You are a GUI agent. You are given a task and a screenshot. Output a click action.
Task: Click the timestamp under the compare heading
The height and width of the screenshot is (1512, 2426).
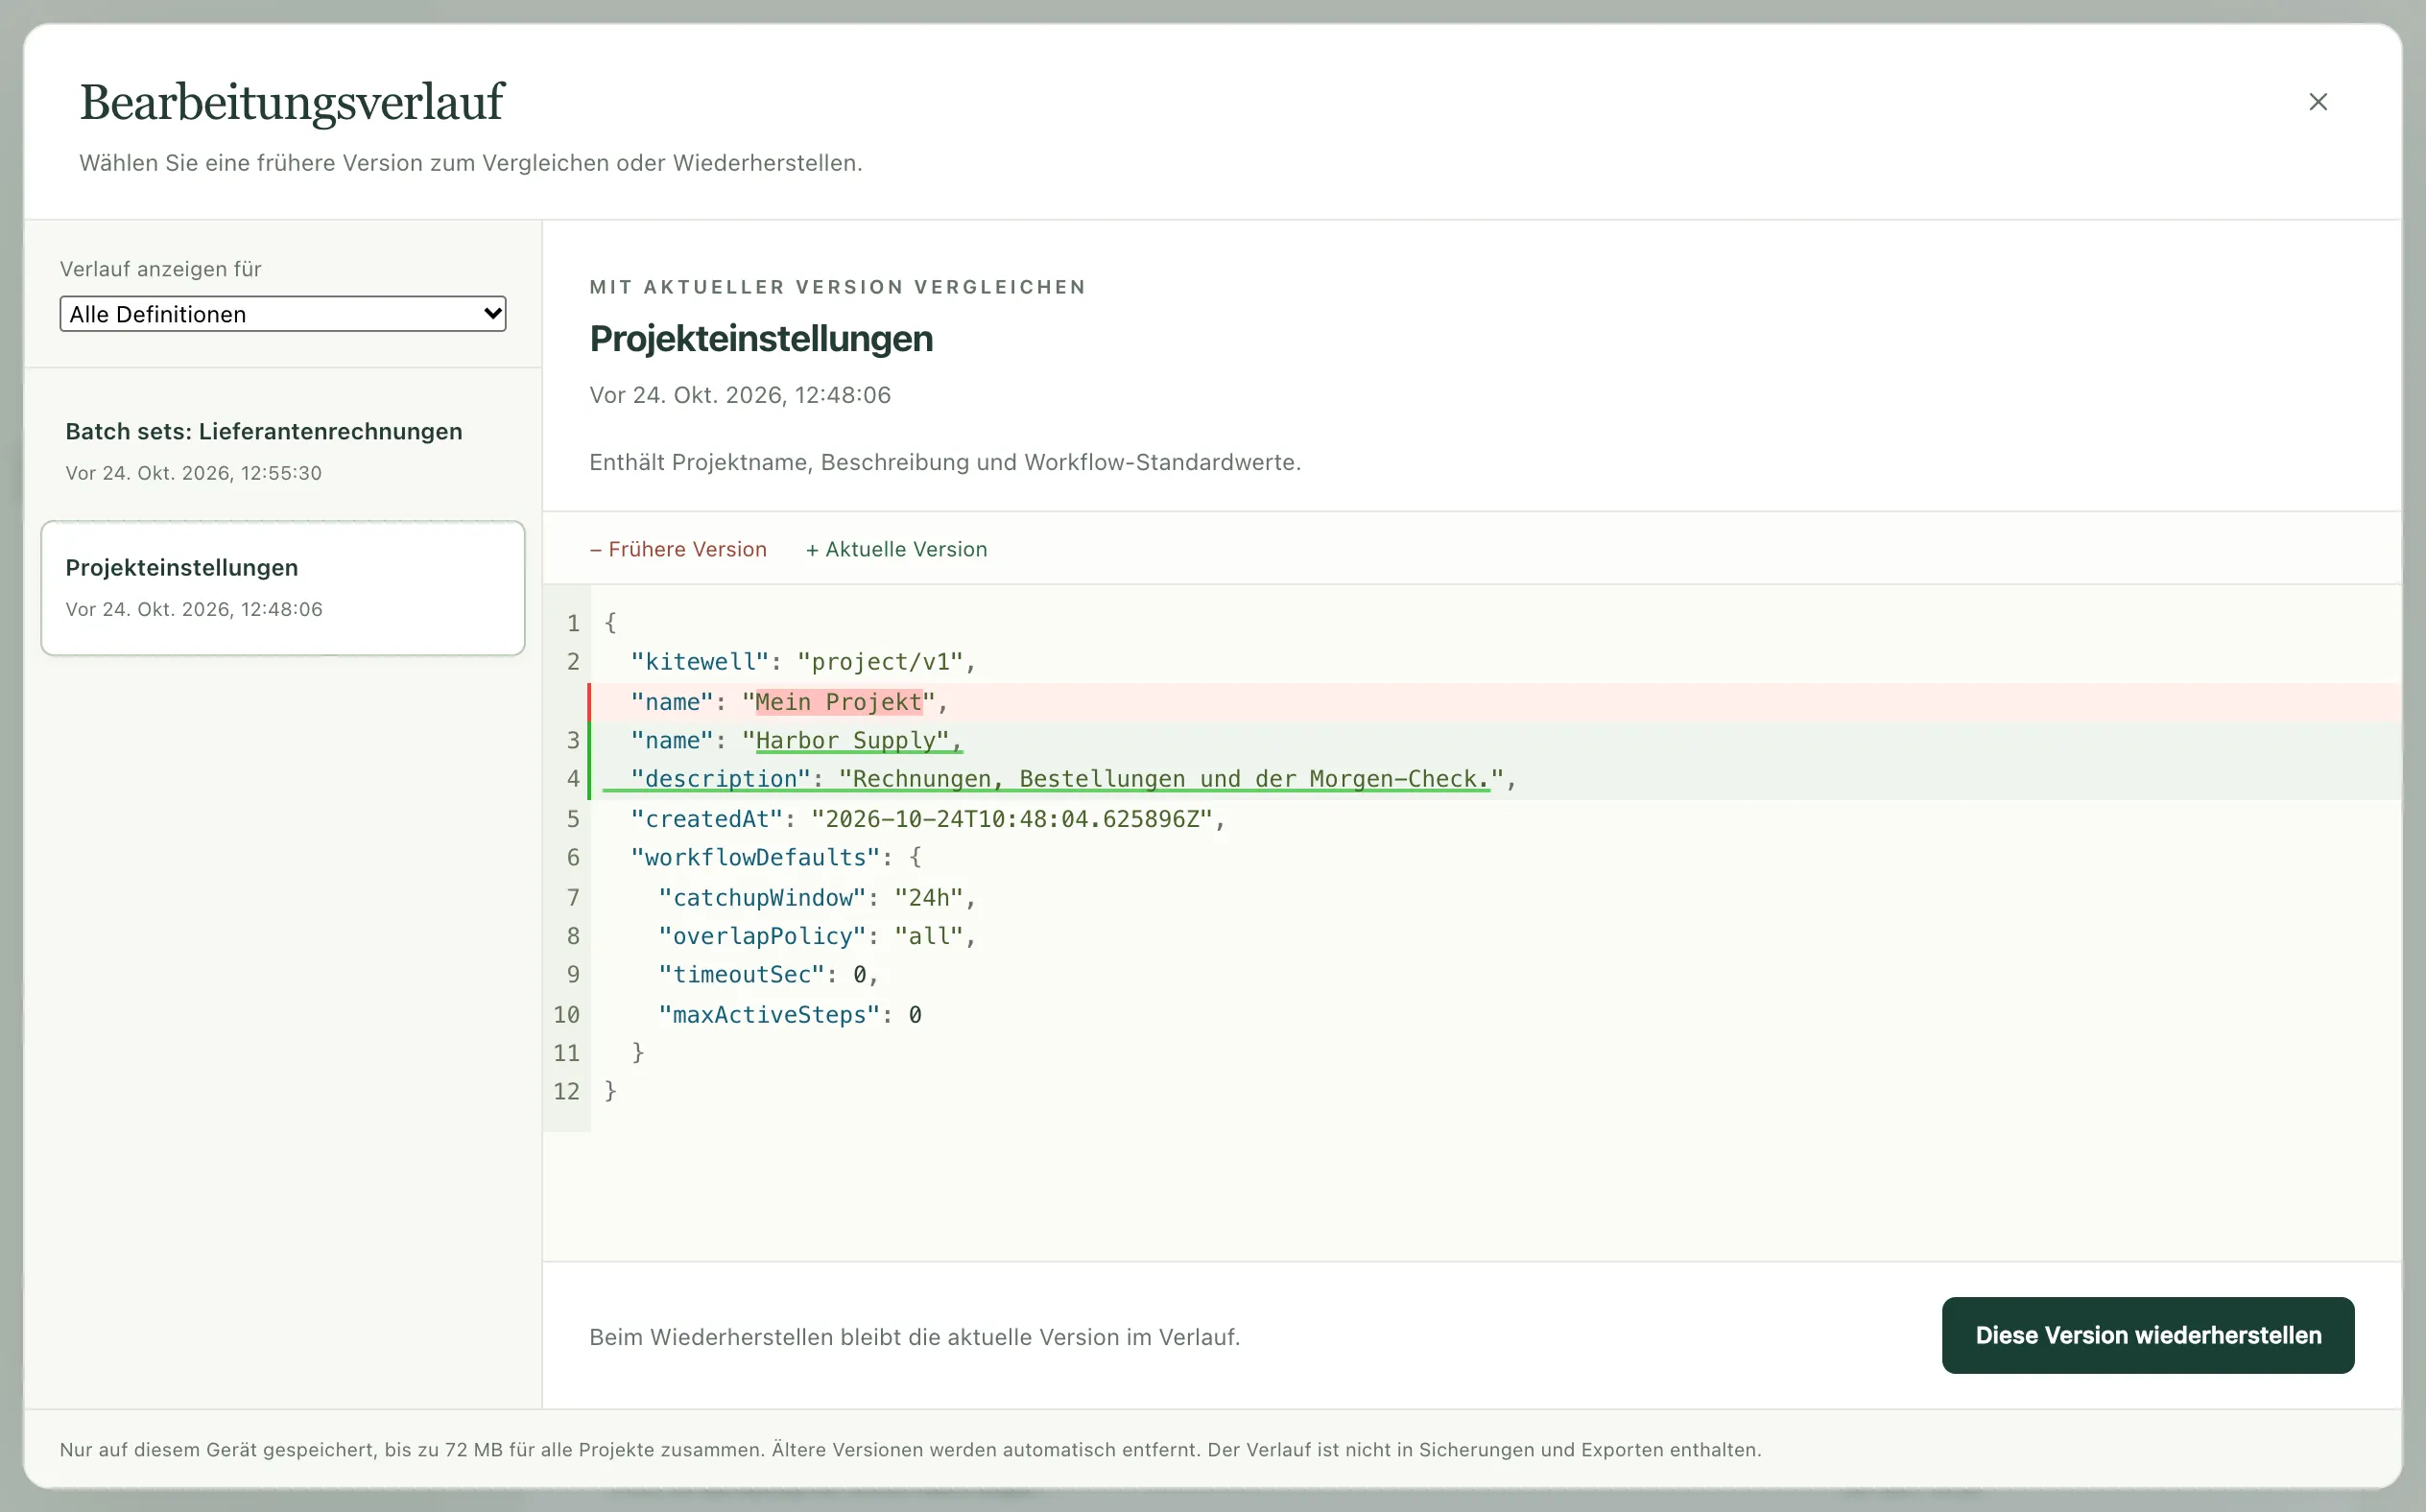(740, 395)
